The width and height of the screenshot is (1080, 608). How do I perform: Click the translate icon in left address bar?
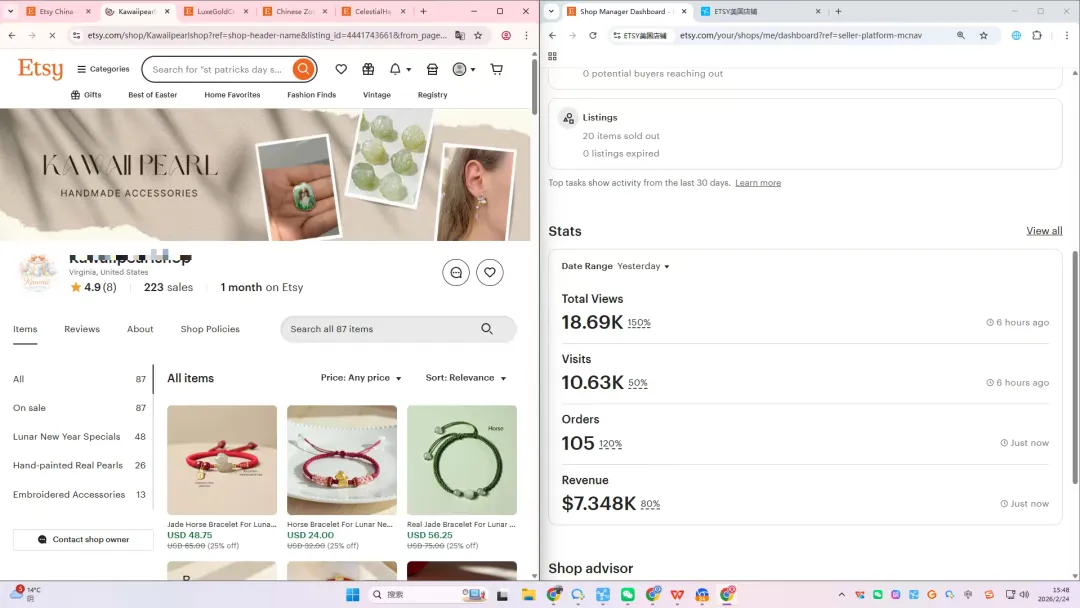460,35
